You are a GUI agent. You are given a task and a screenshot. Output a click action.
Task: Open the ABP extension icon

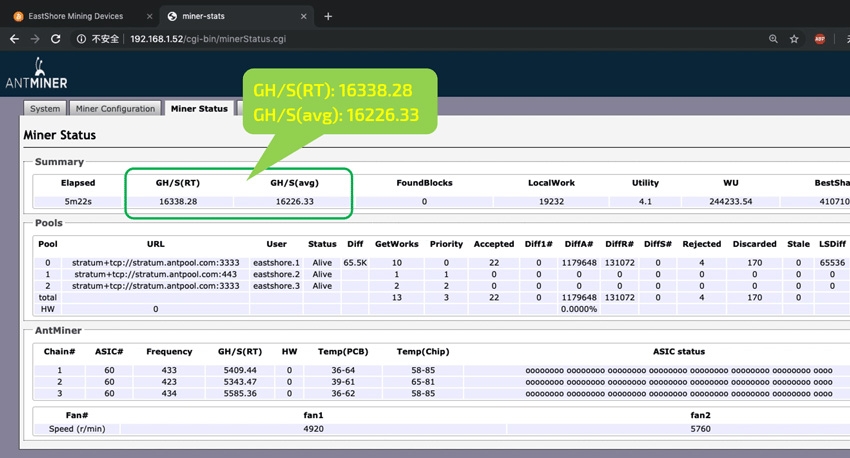pyautogui.click(x=820, y=39)
